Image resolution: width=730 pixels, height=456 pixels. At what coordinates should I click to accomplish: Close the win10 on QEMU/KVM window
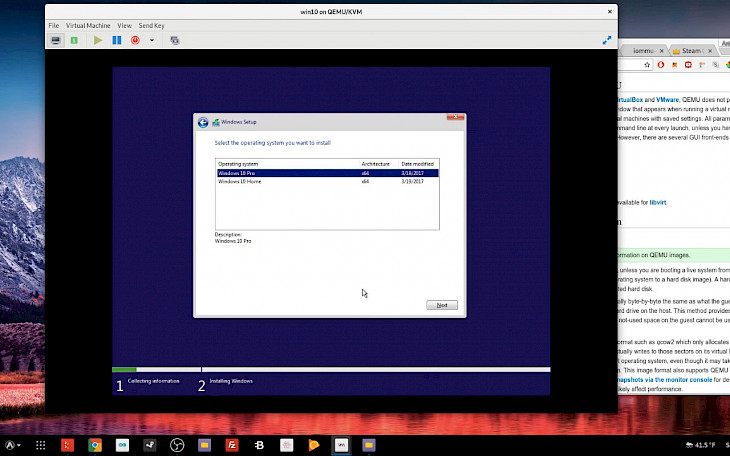tap(609, 12)
